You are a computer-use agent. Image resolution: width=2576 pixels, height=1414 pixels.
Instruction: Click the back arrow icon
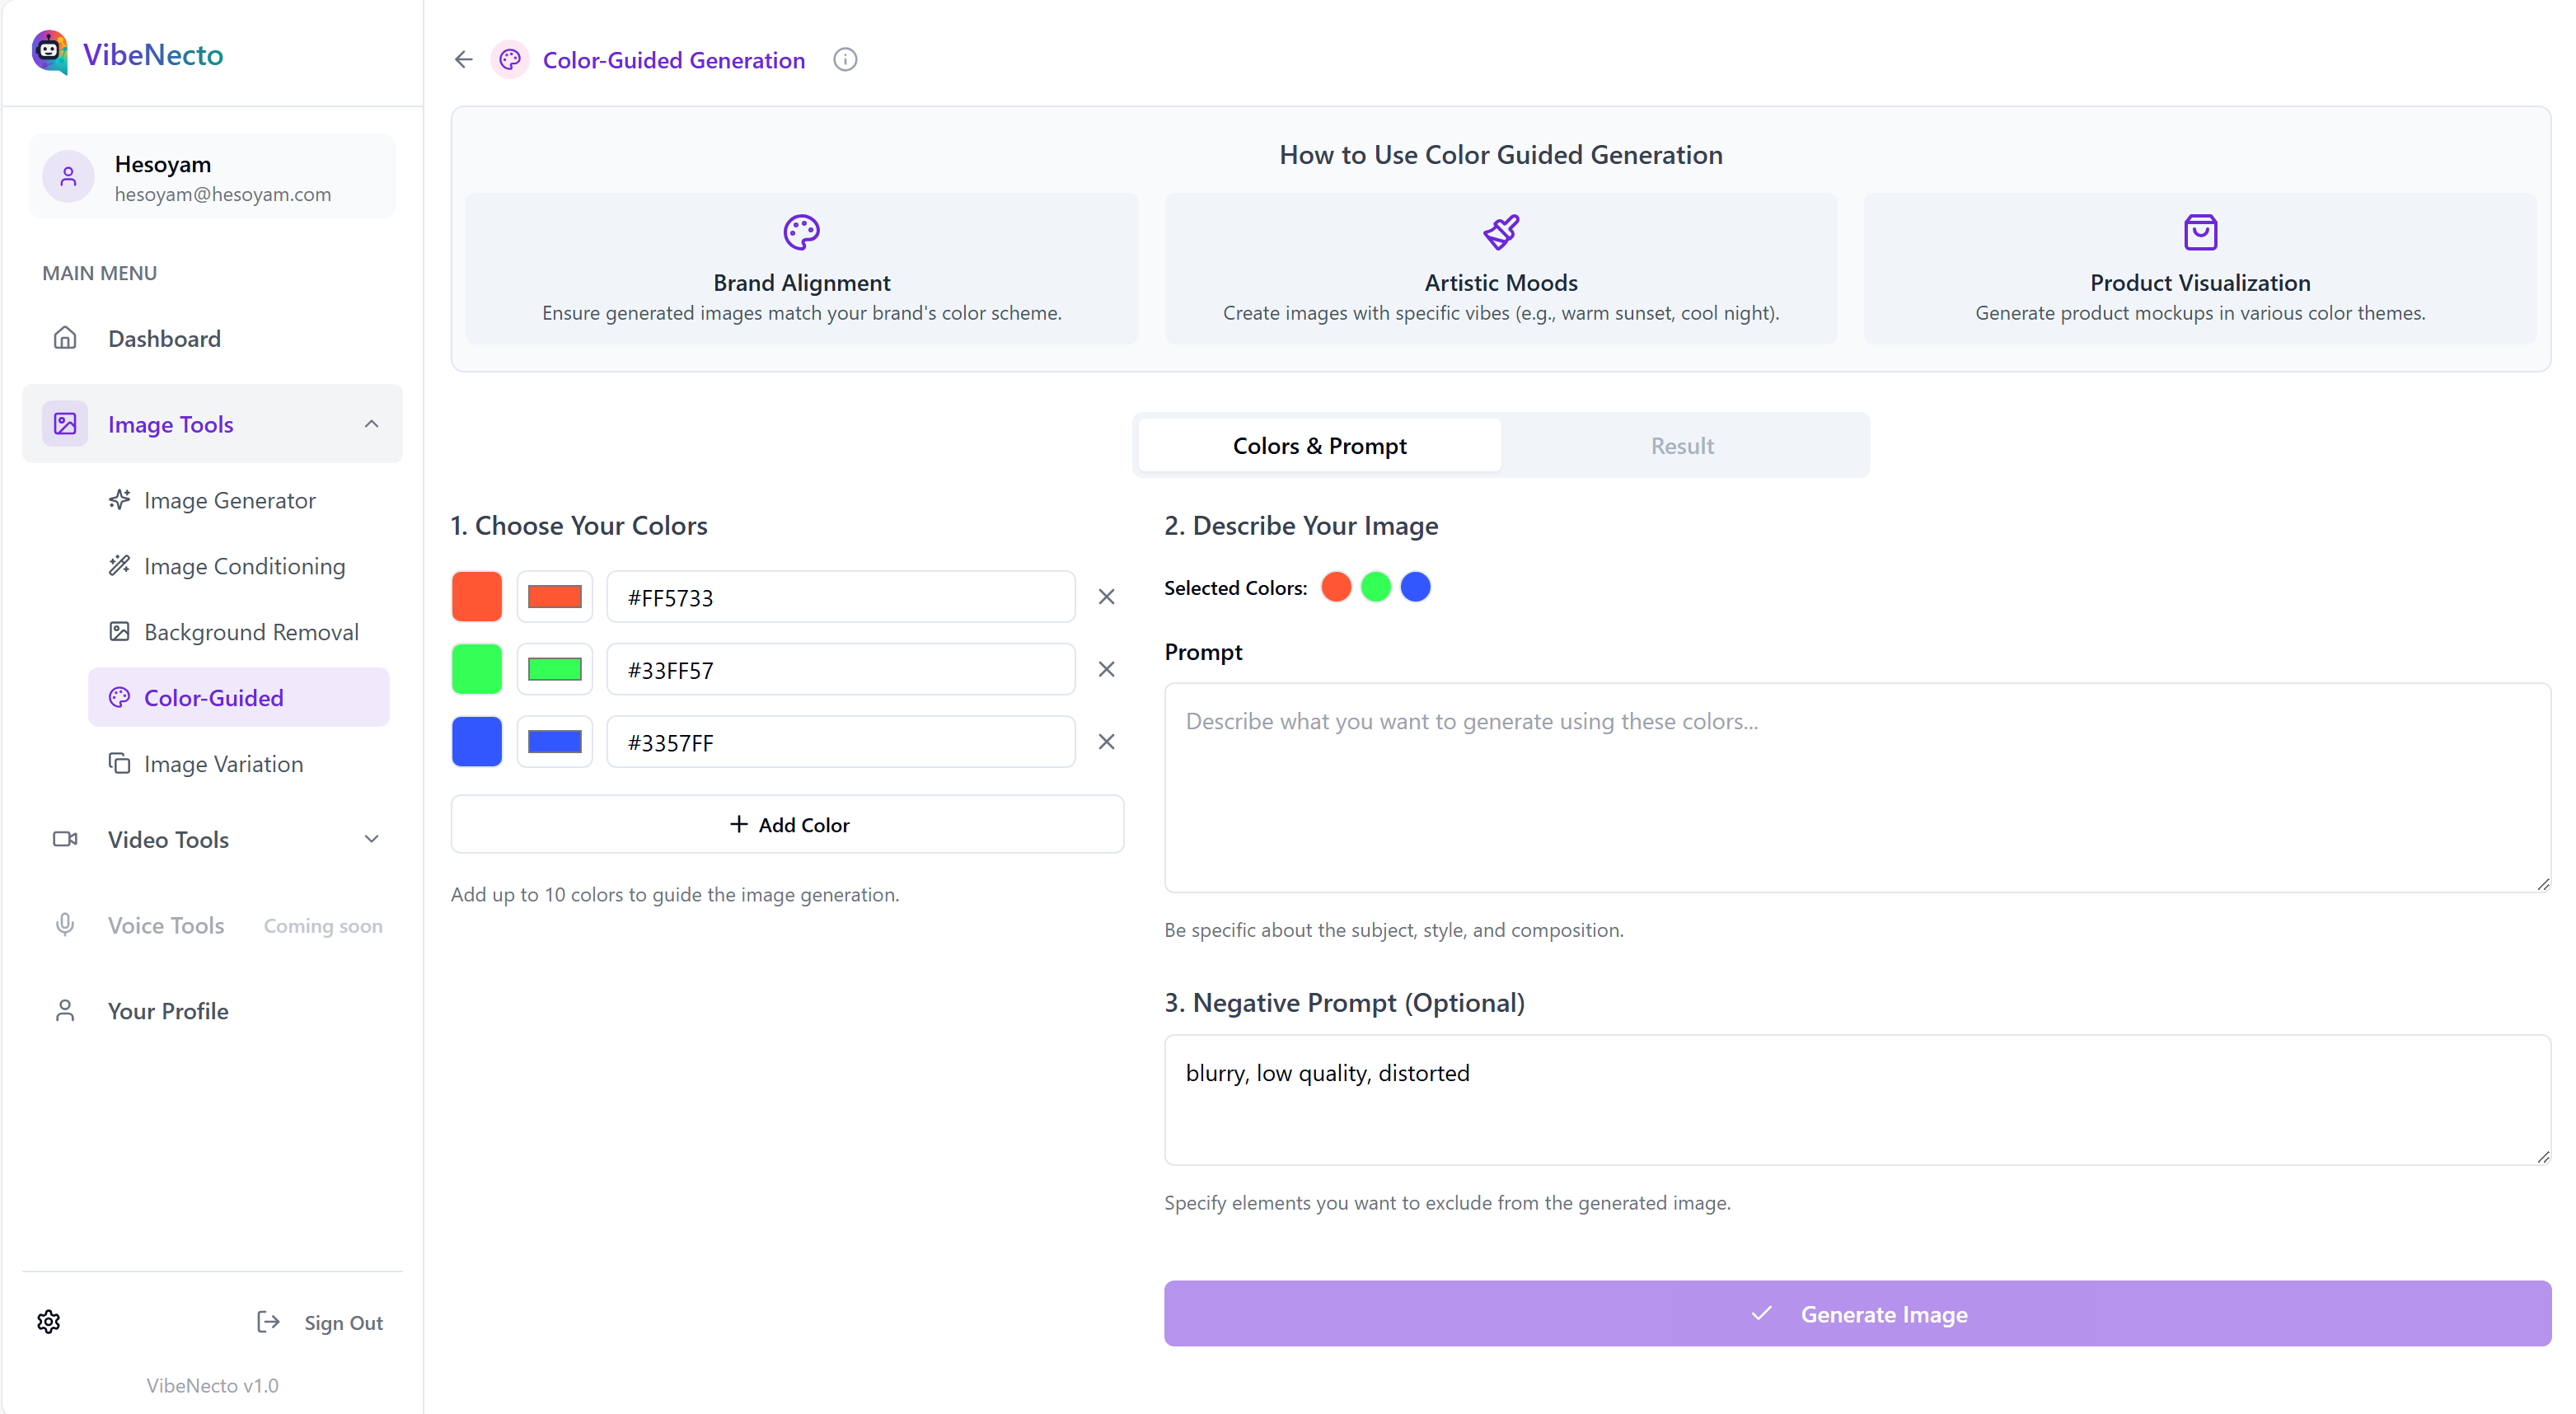(463, 60)
